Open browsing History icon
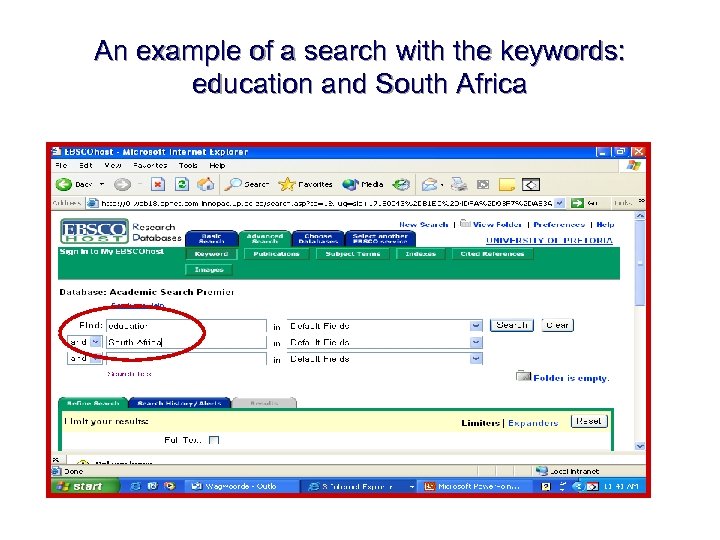 click(x=401, y=185)
